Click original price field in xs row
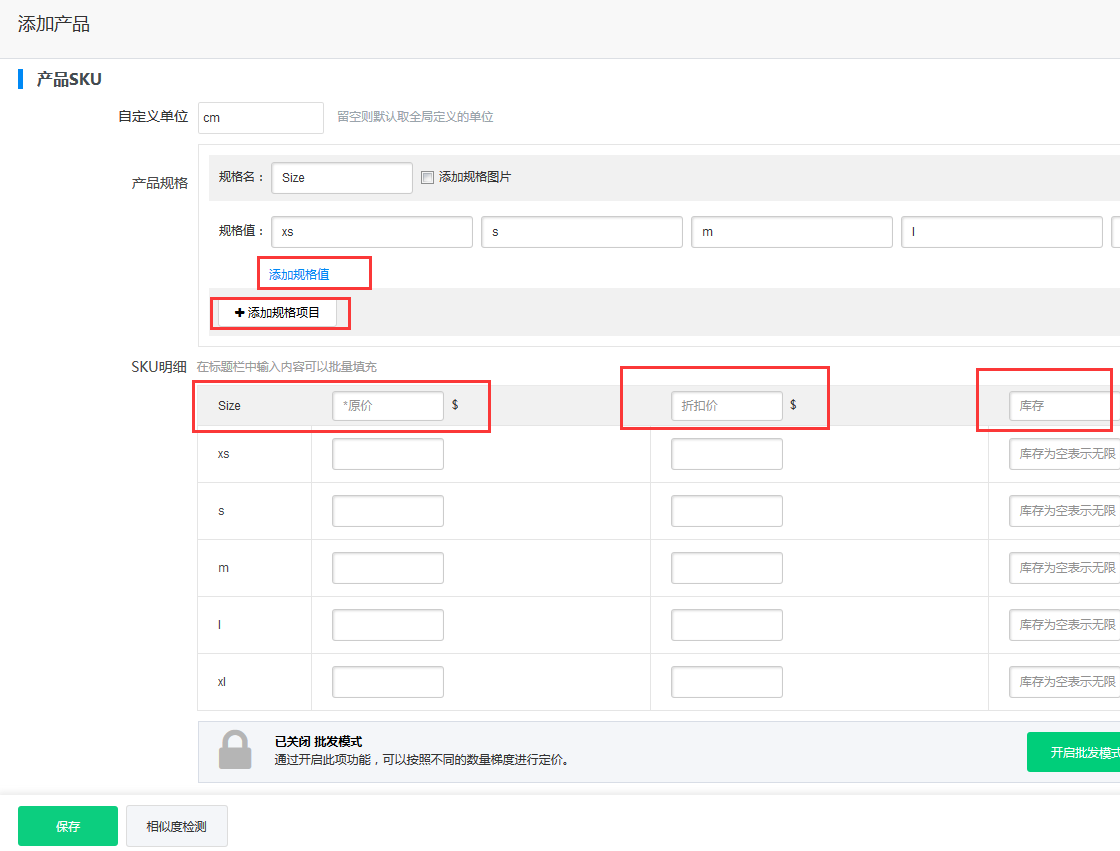The height and width of the screenshot is (851, 1120). pos(387,454)
